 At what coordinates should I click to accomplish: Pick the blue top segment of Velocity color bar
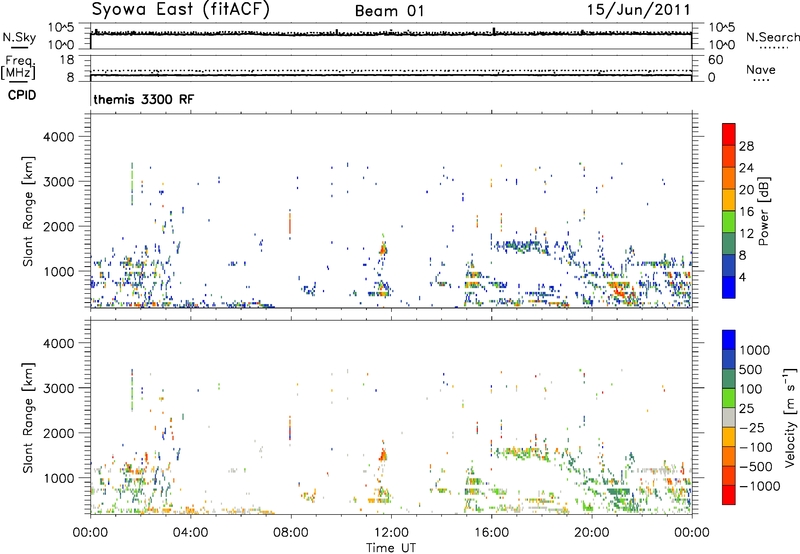click(x=729, y=340)
